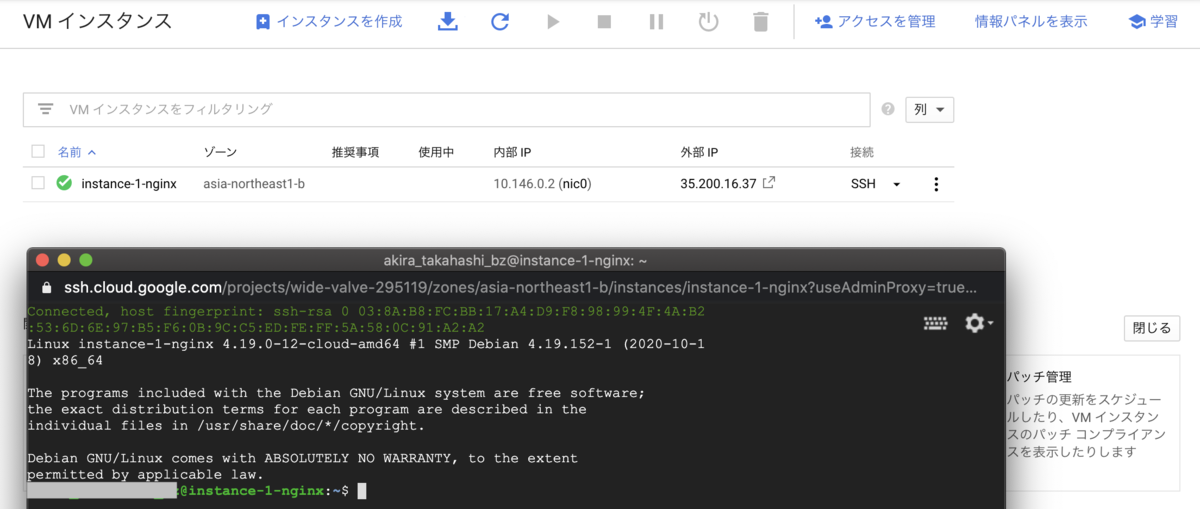Click the In Use (使用中) column header

pos(436,152)
